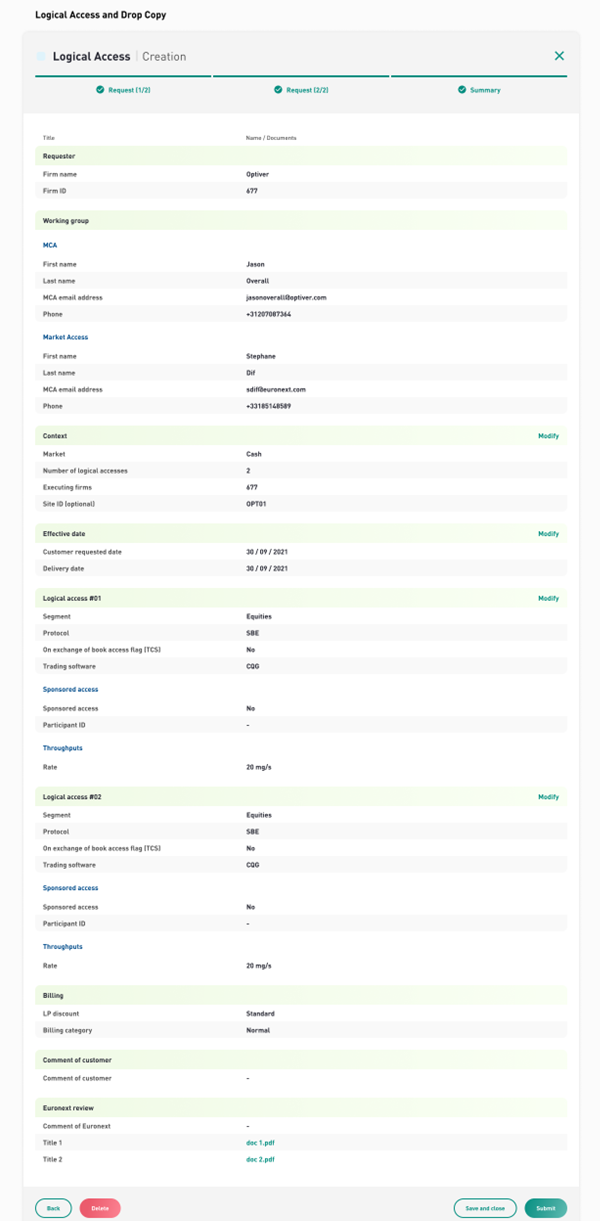The width and height of the screenshot is (600, 1221).
Task: Select the firm name value Optiver
Action: coord(258,174)
